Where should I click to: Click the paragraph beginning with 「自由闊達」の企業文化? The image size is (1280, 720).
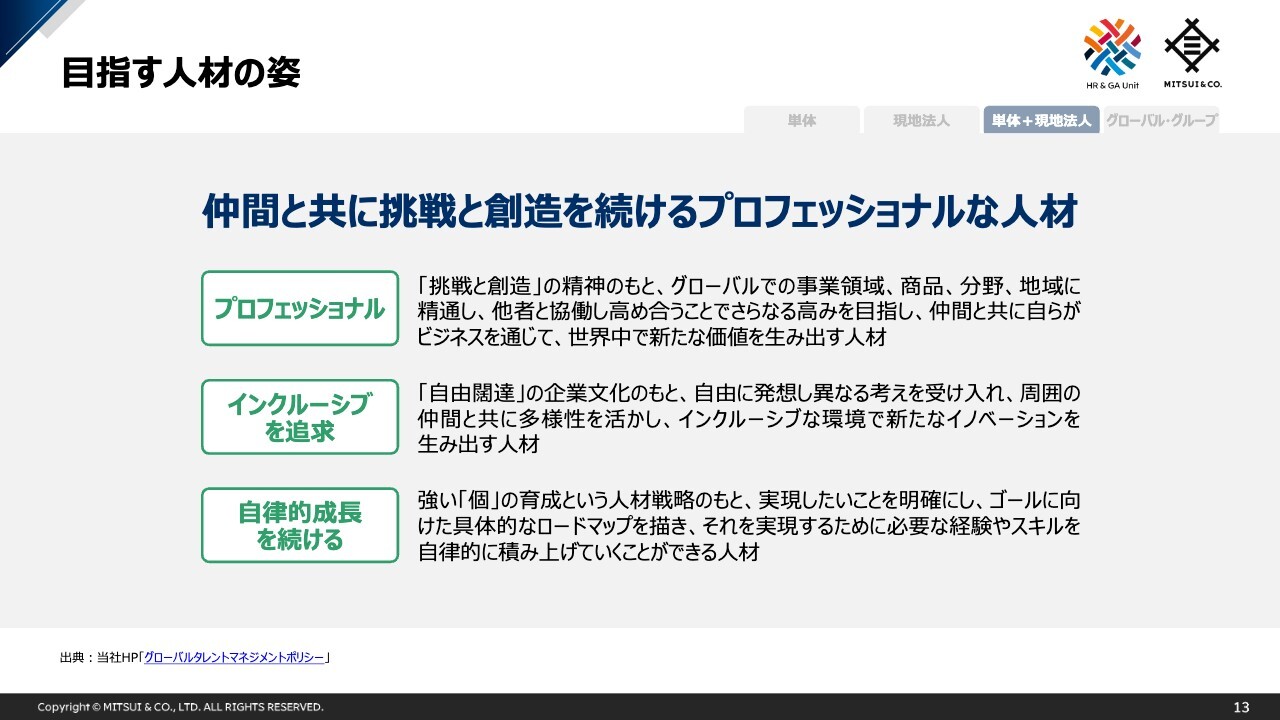coord(748,418)
